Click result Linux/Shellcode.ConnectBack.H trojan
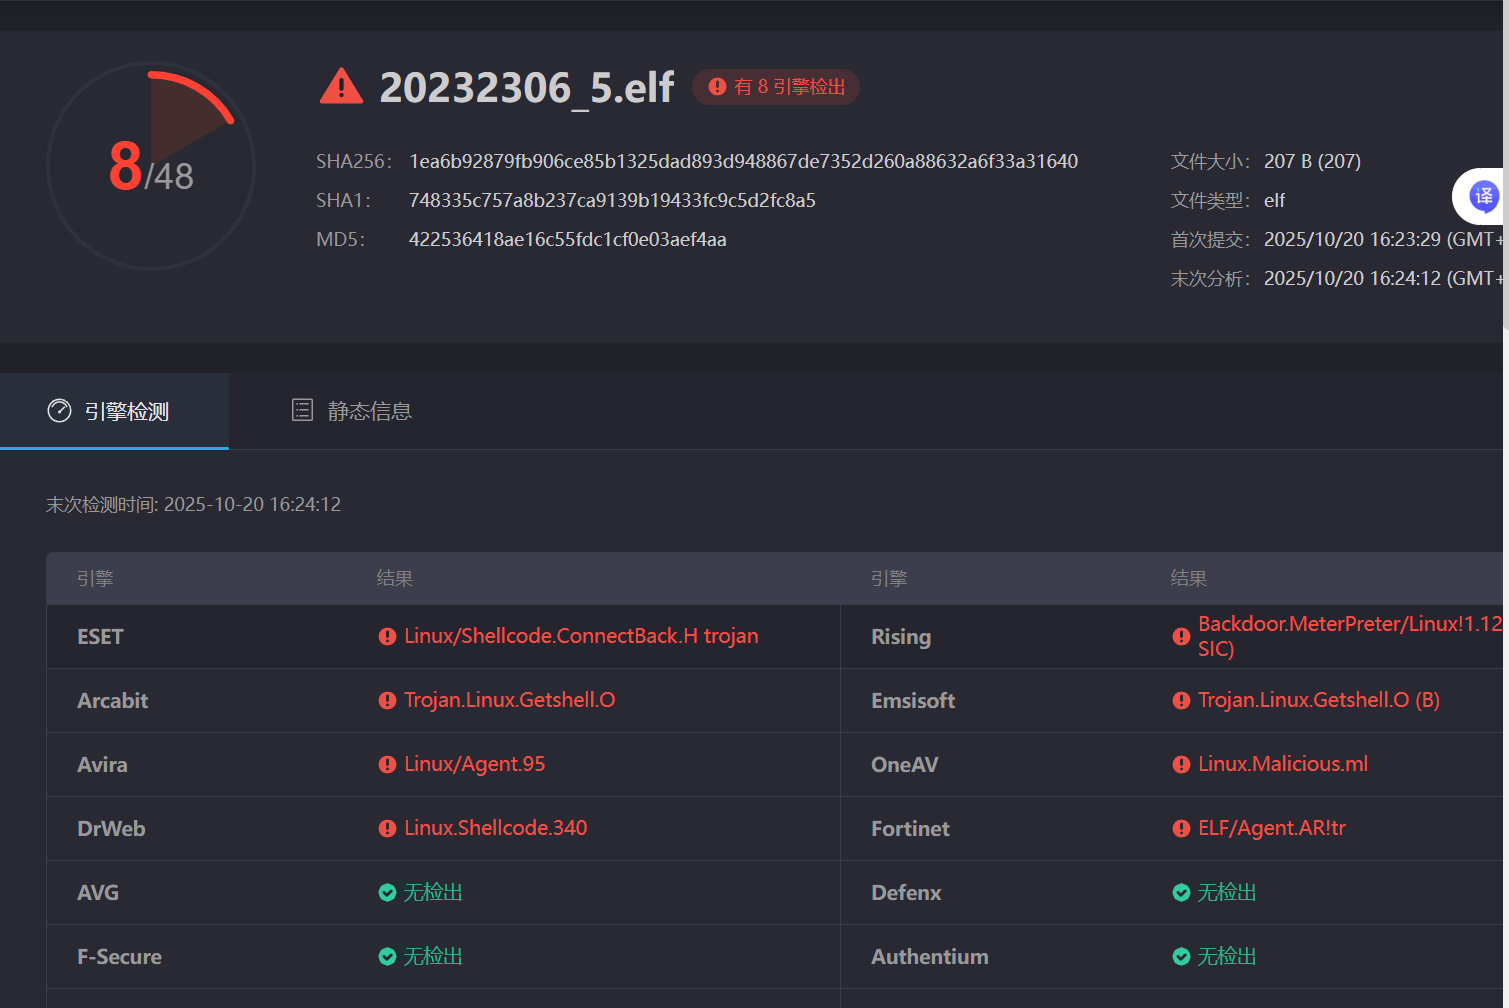The width and height of the screenshot is (1509, 1008). (x=581, y=637)
